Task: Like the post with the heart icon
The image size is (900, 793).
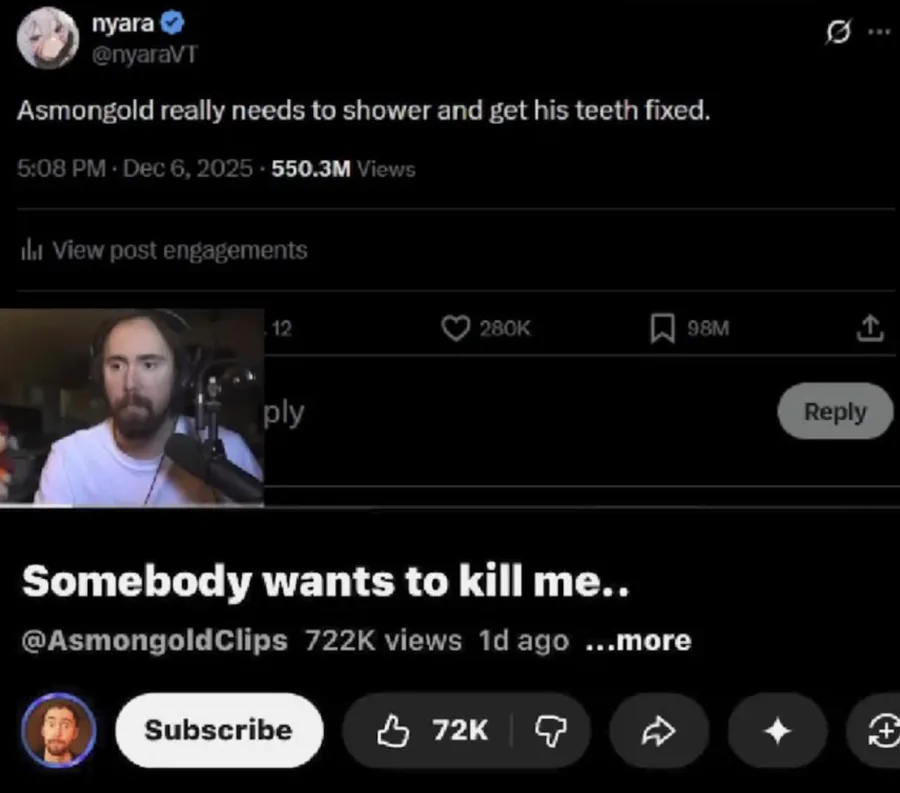Action: tap(456, 329)
